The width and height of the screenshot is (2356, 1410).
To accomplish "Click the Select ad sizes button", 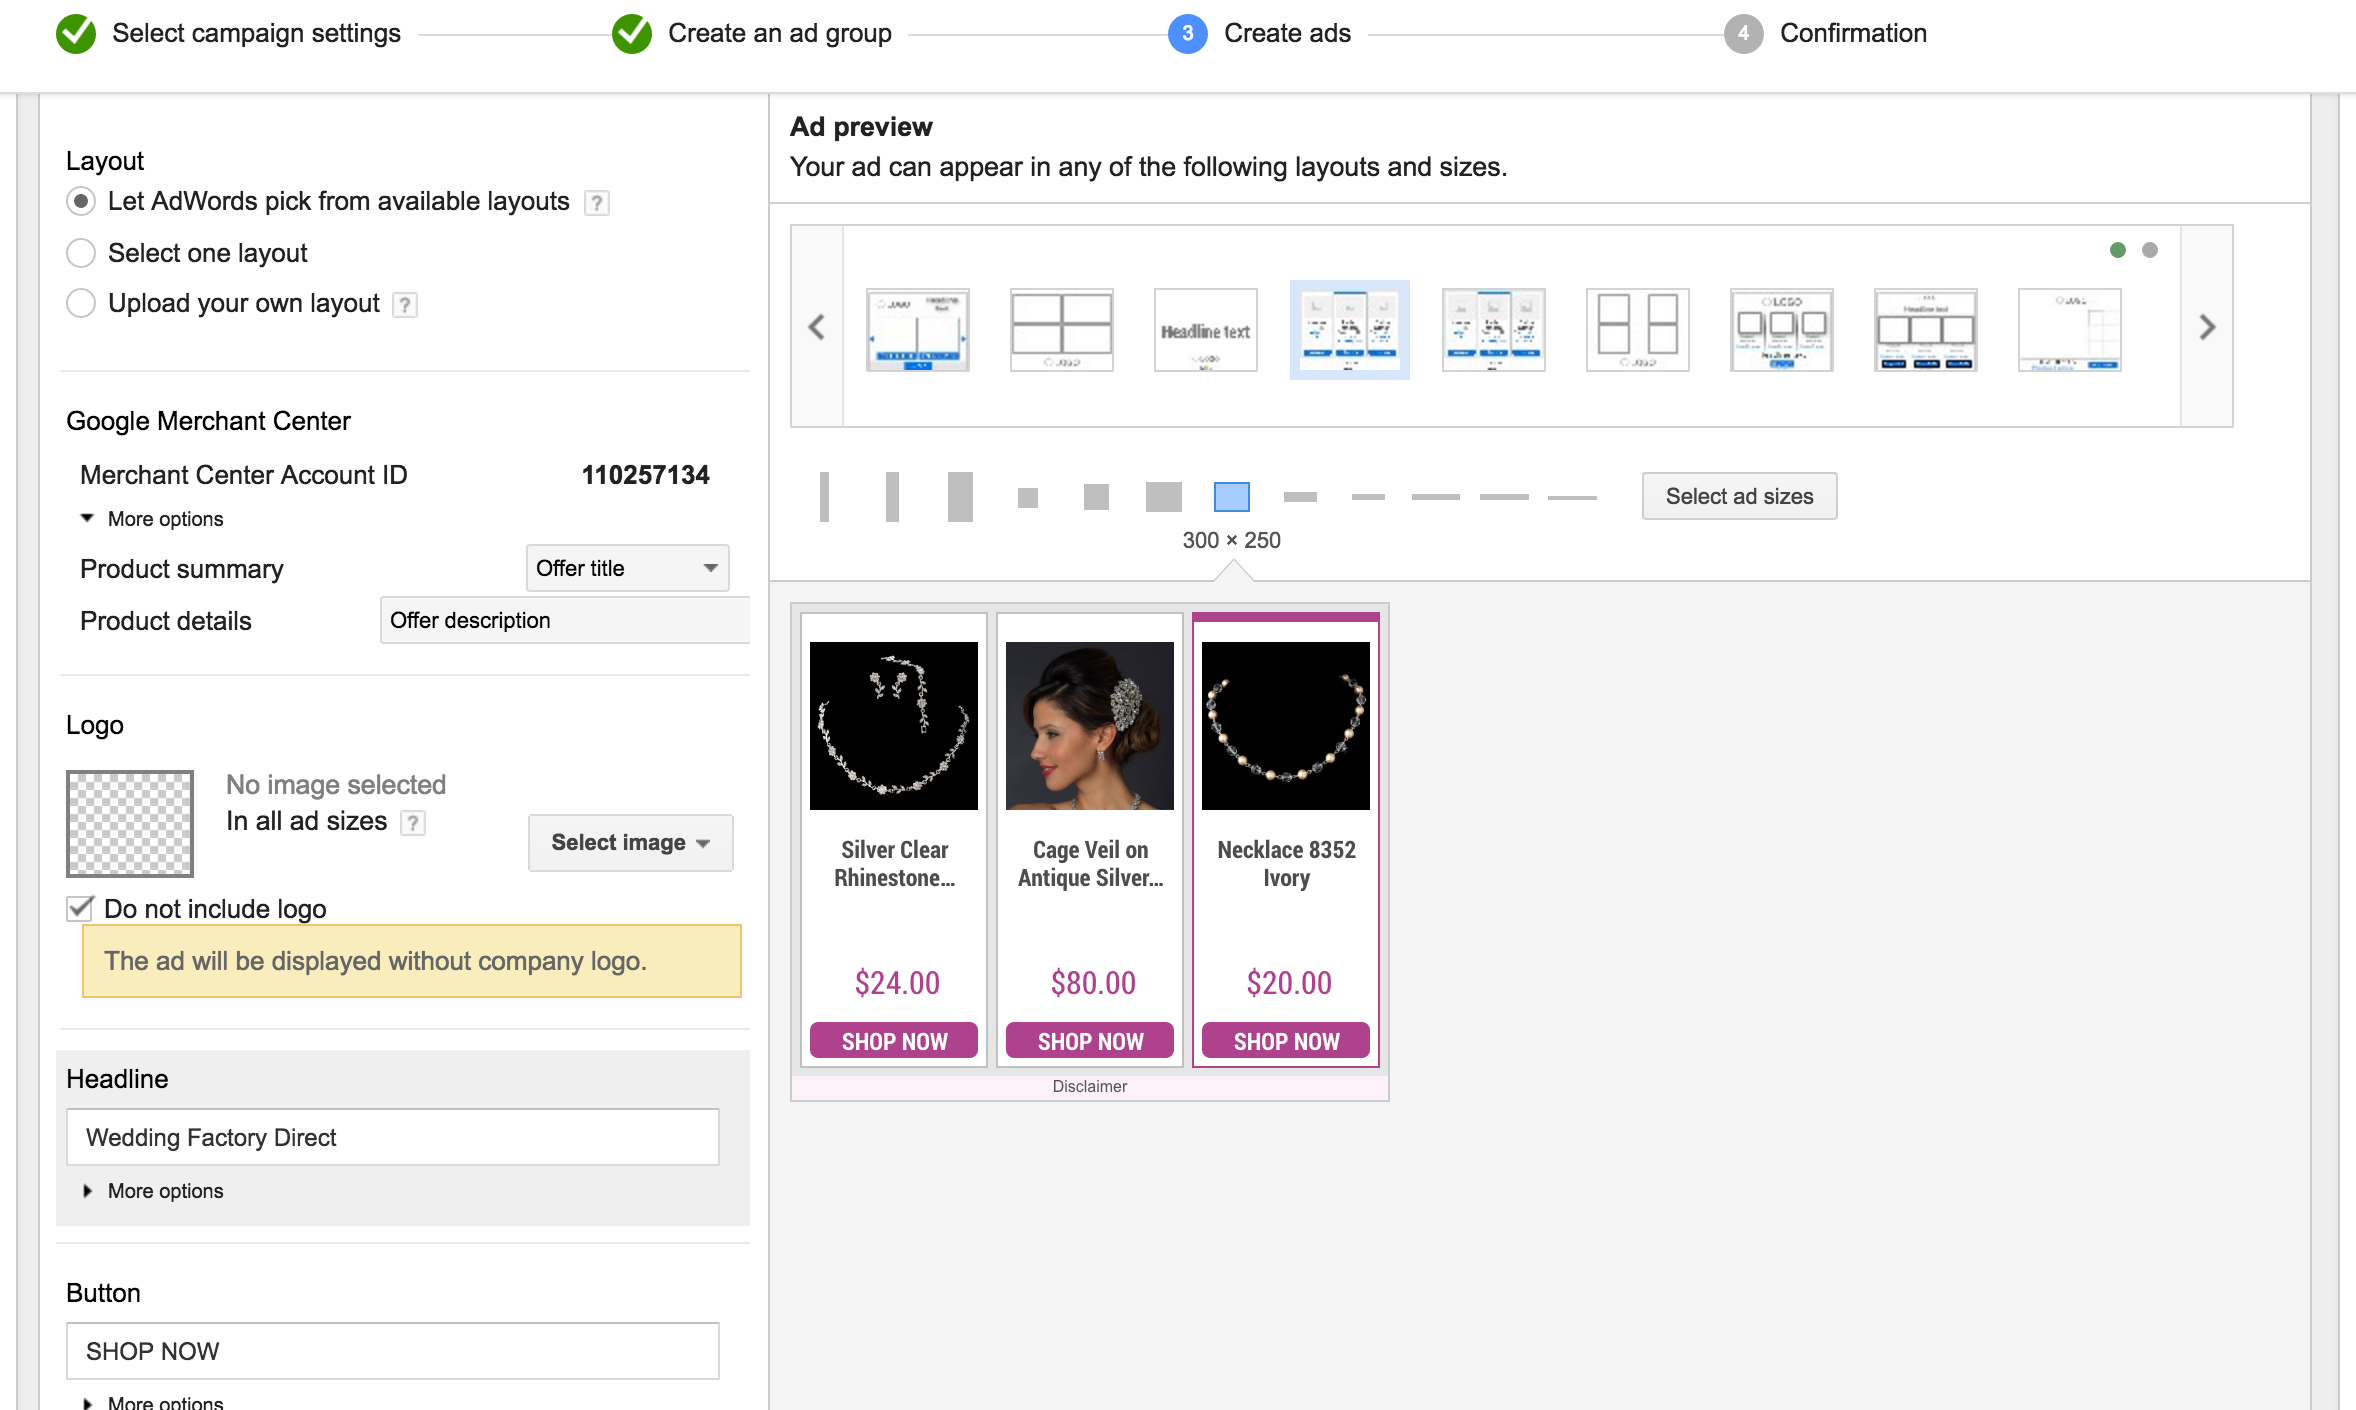I will click(1738, 496).
